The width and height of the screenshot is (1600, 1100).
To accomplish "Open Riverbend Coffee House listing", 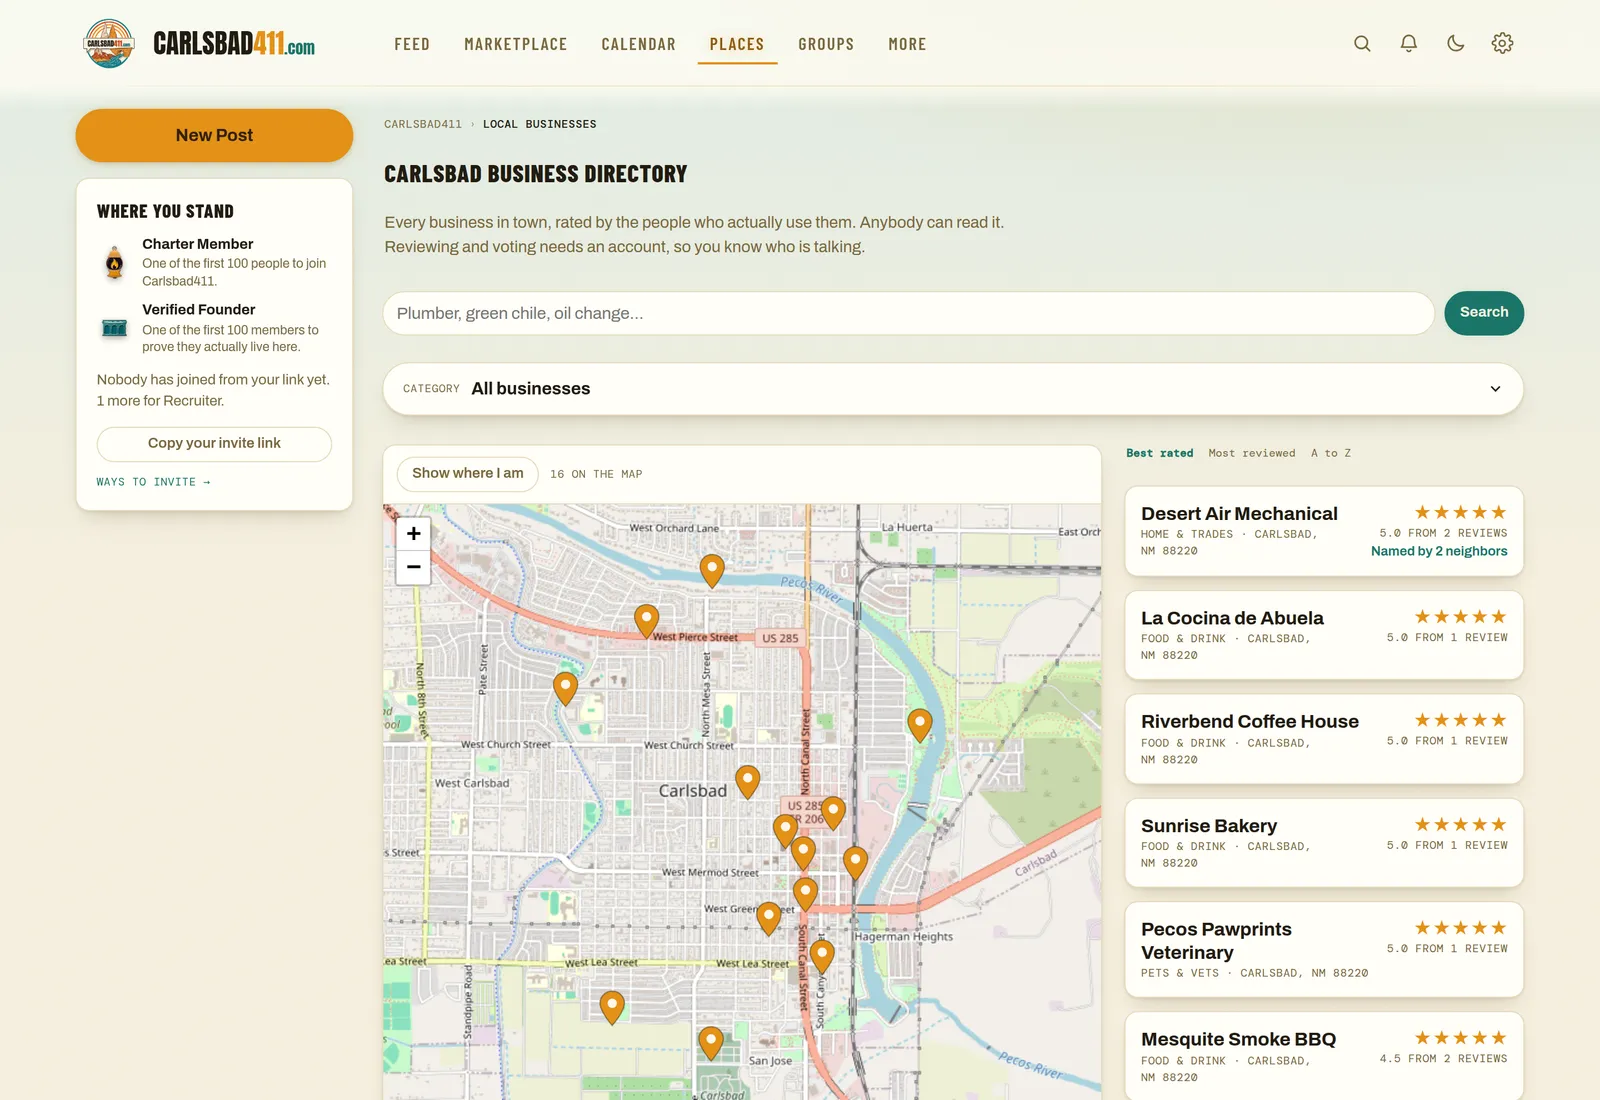I will point(1324,739).
